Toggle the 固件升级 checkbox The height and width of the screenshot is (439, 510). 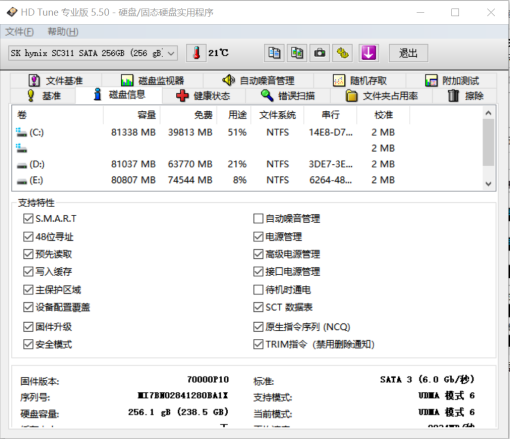tap(28, 327)
